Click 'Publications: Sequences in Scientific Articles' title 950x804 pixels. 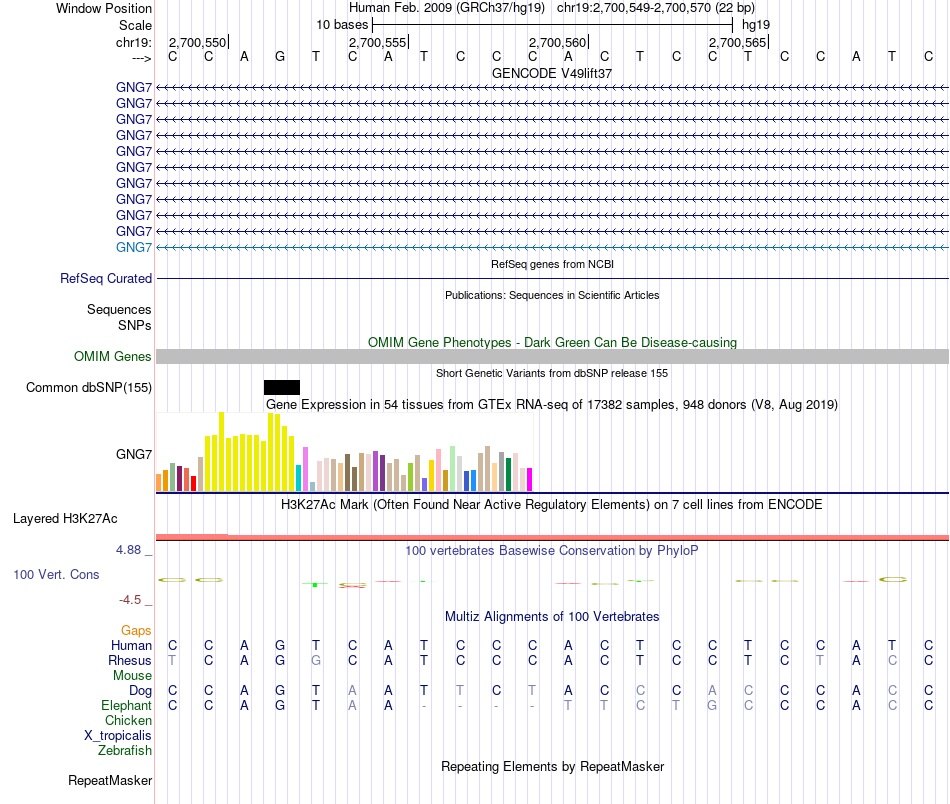pyautogui.click(x=552, y=295)
